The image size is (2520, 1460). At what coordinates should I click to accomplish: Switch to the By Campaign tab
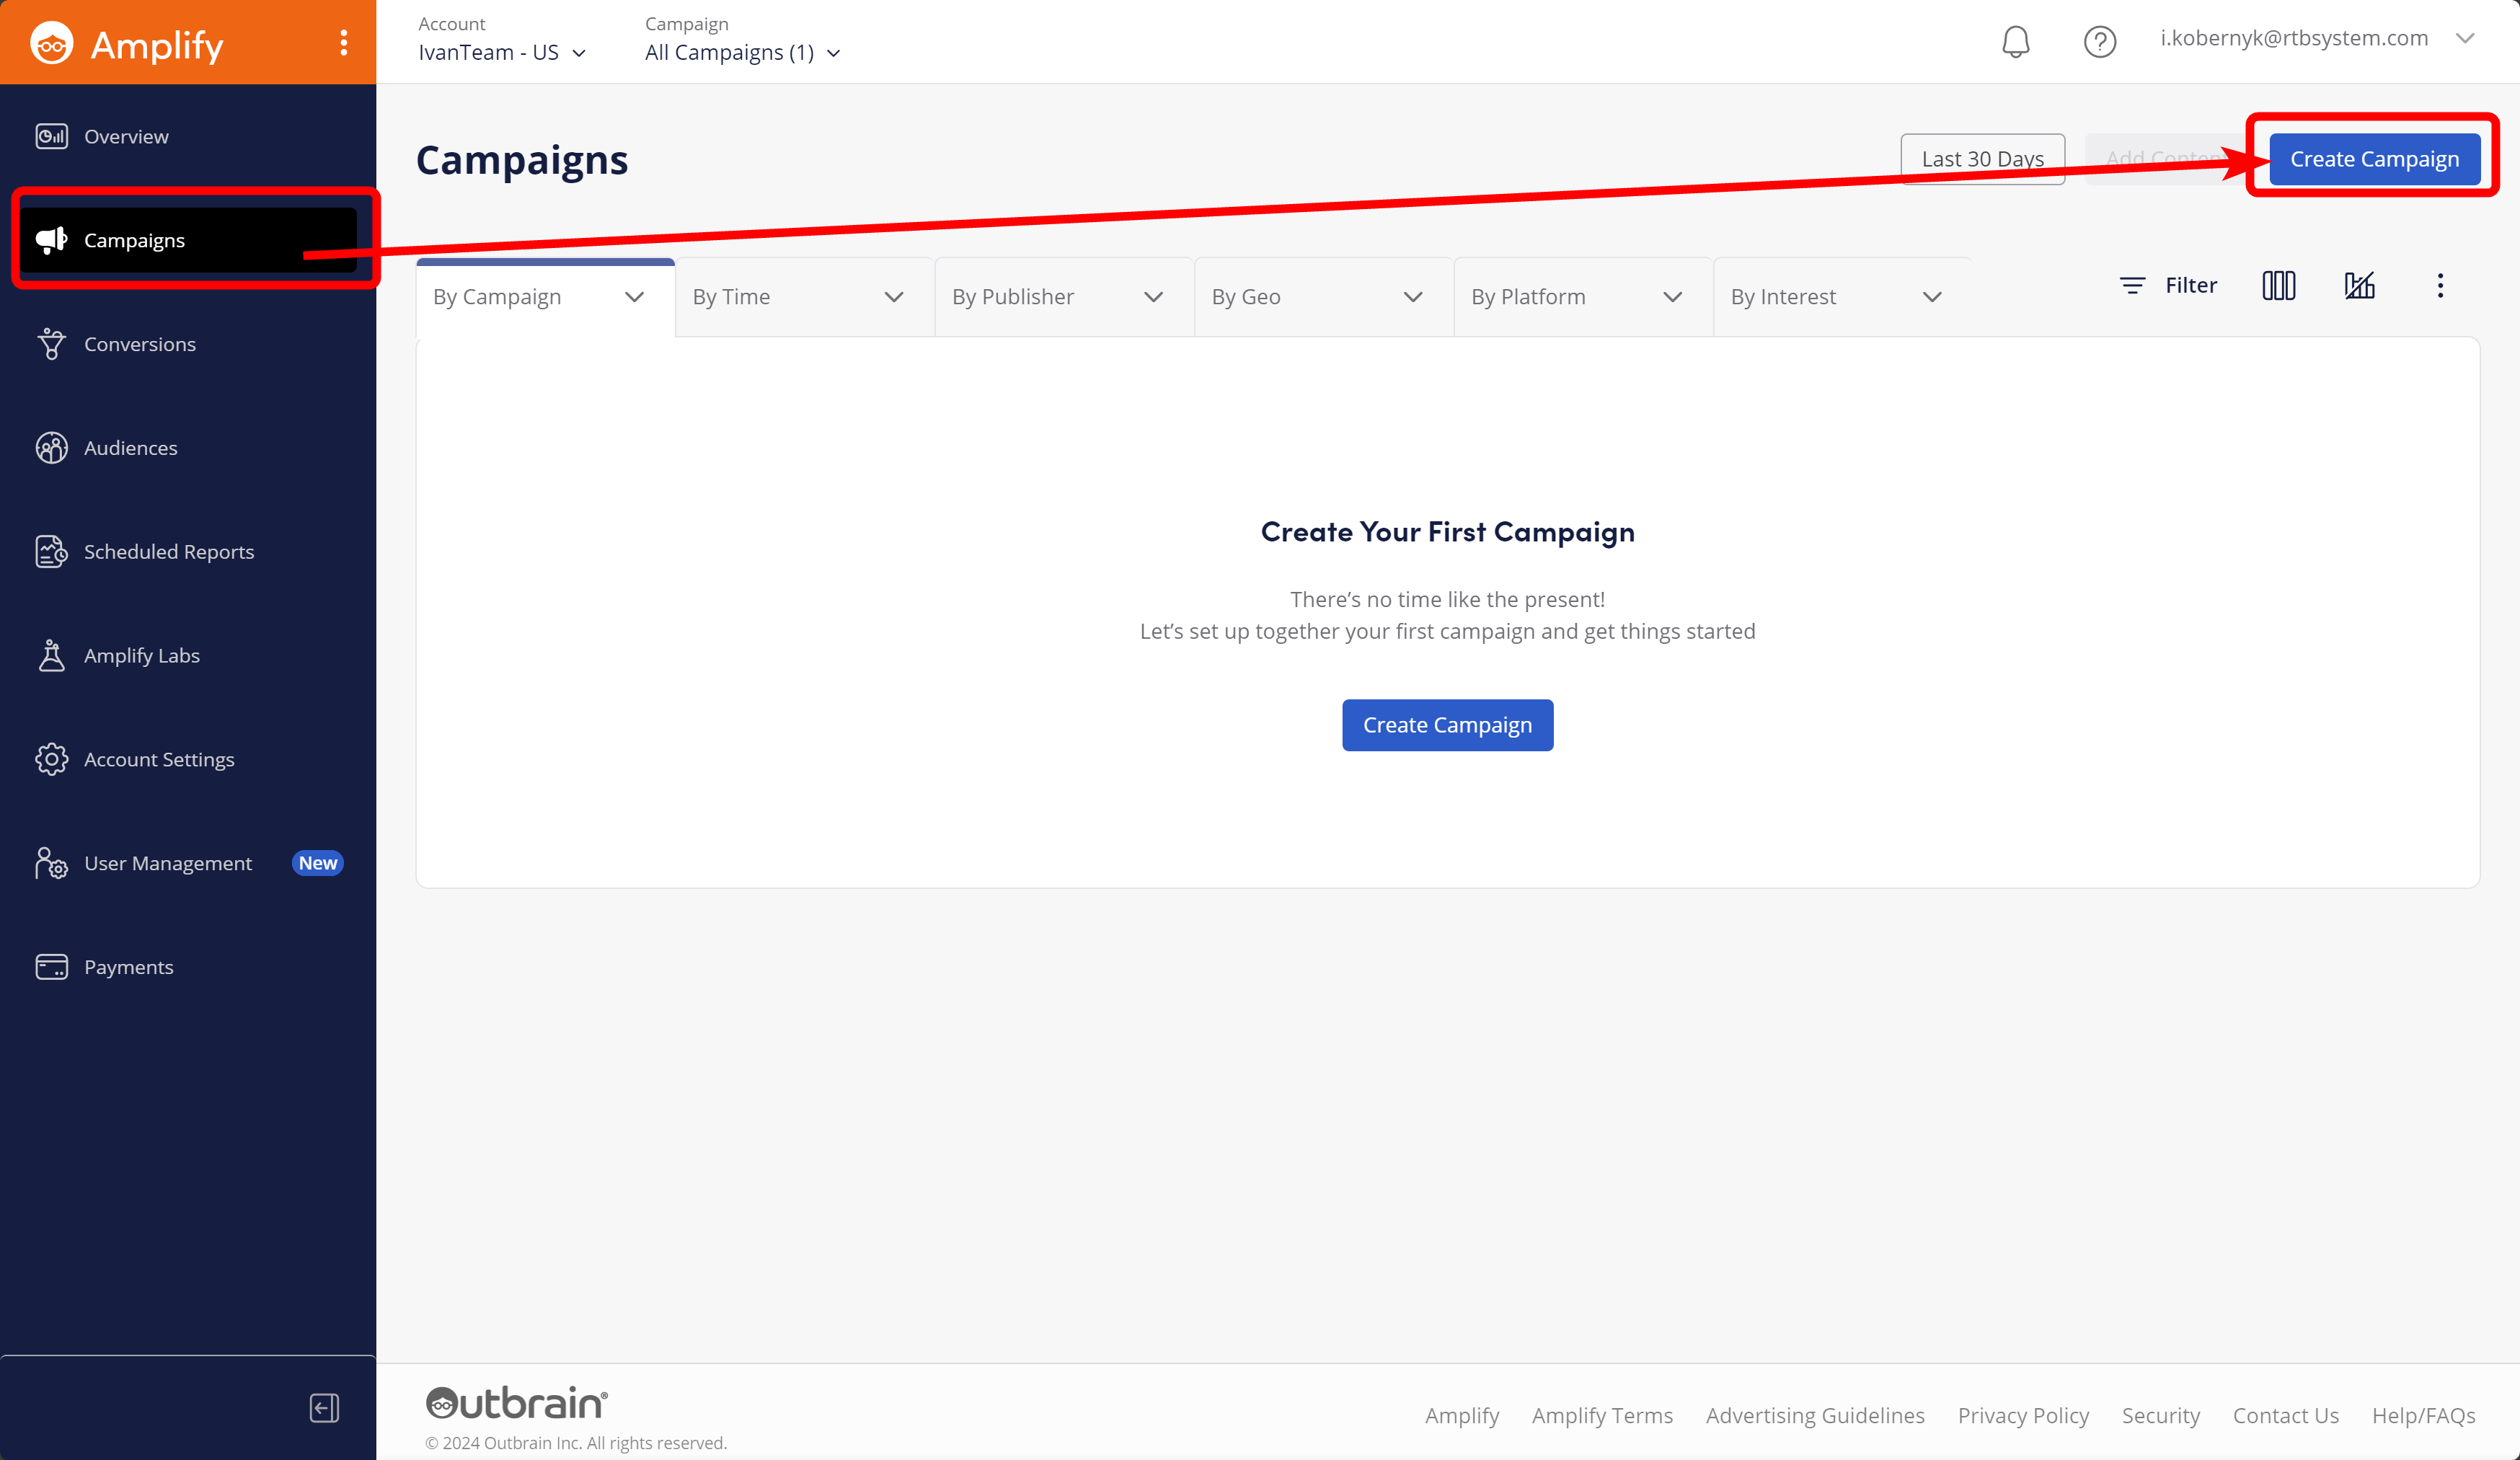click(x=545, y=297)
